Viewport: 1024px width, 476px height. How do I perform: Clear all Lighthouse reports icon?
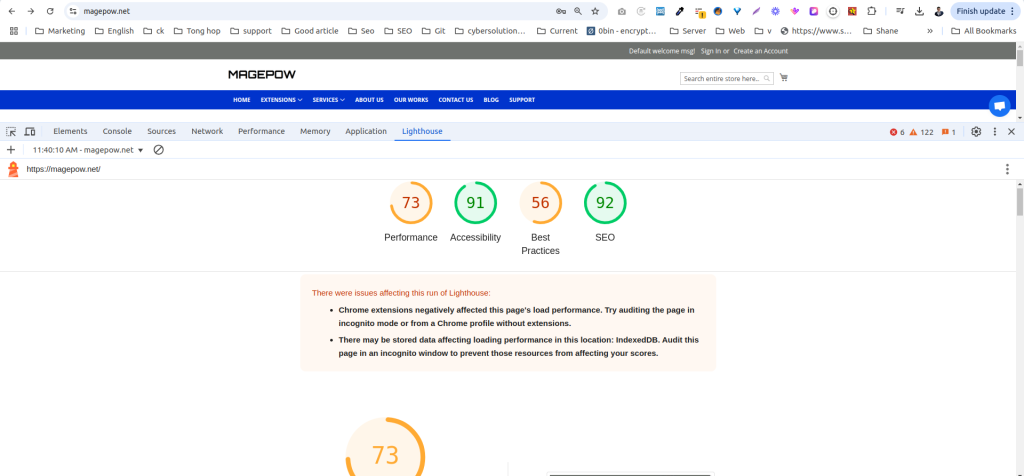[158, 150]
